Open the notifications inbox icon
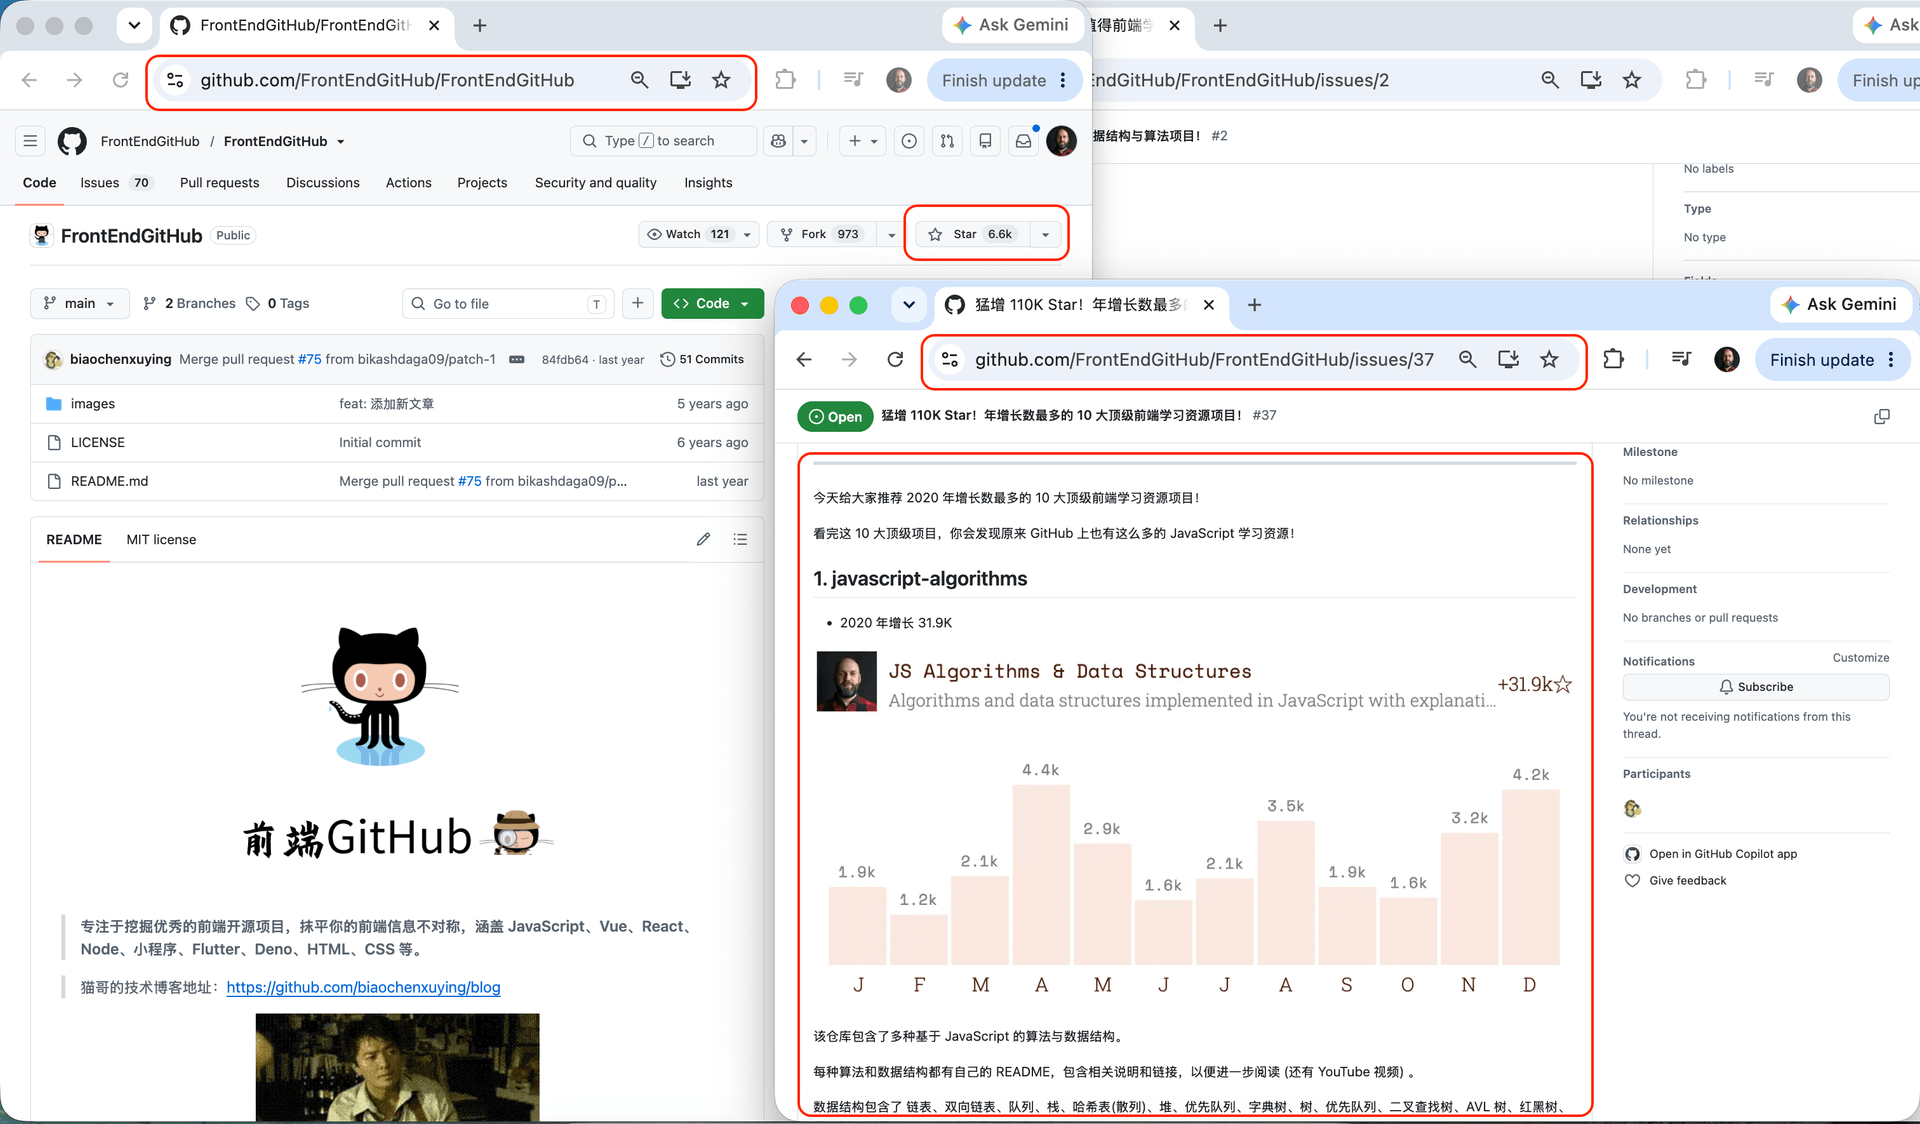 point(1023,141)
